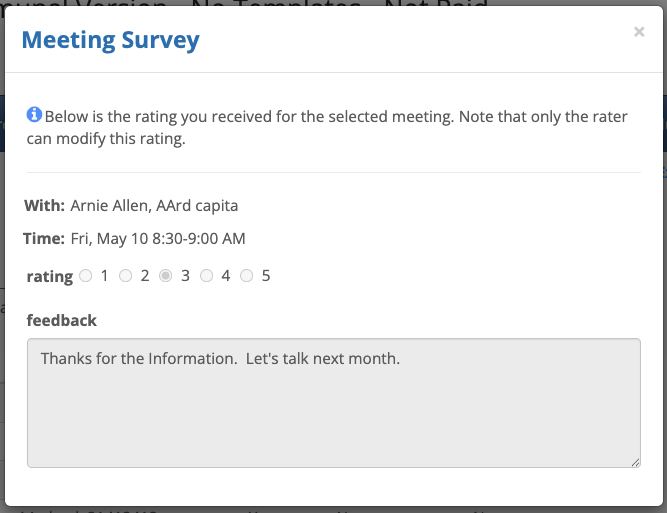Viewport: 667px width, 513px height.
Task: Close the Meeting Survey dialog
Action: [639, 32]
